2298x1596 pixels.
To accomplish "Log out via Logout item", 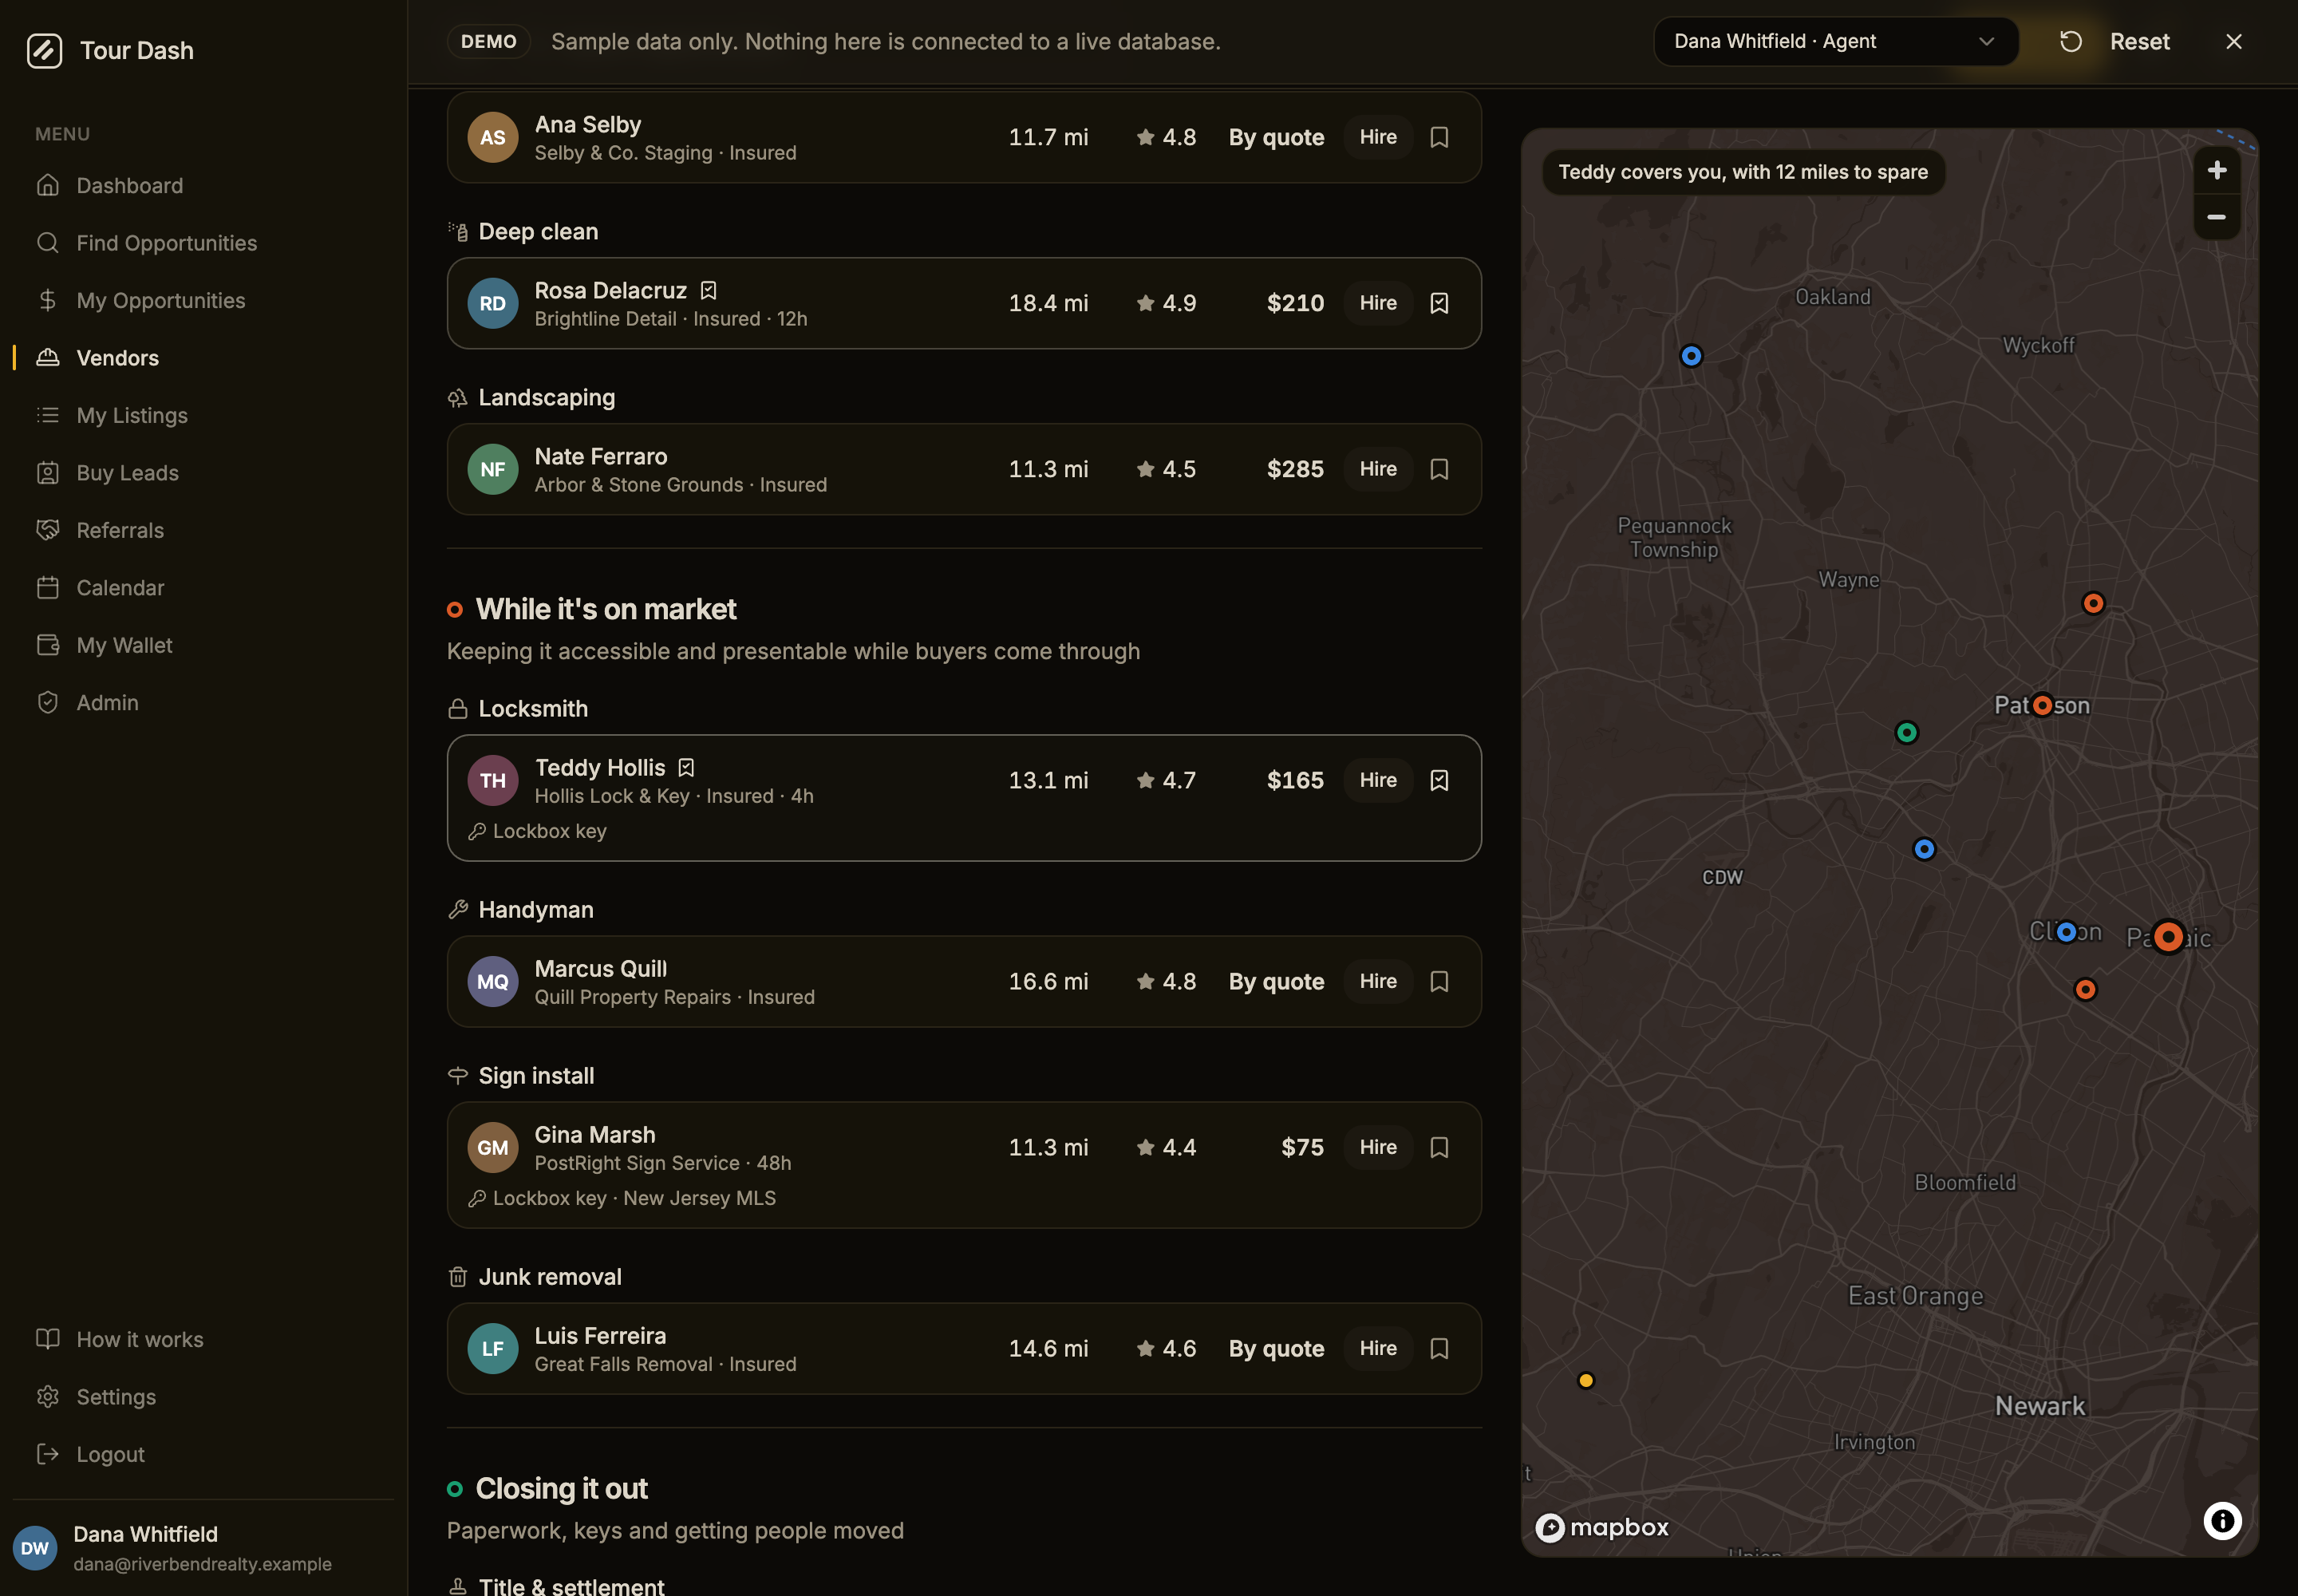I will (204, 1455).
